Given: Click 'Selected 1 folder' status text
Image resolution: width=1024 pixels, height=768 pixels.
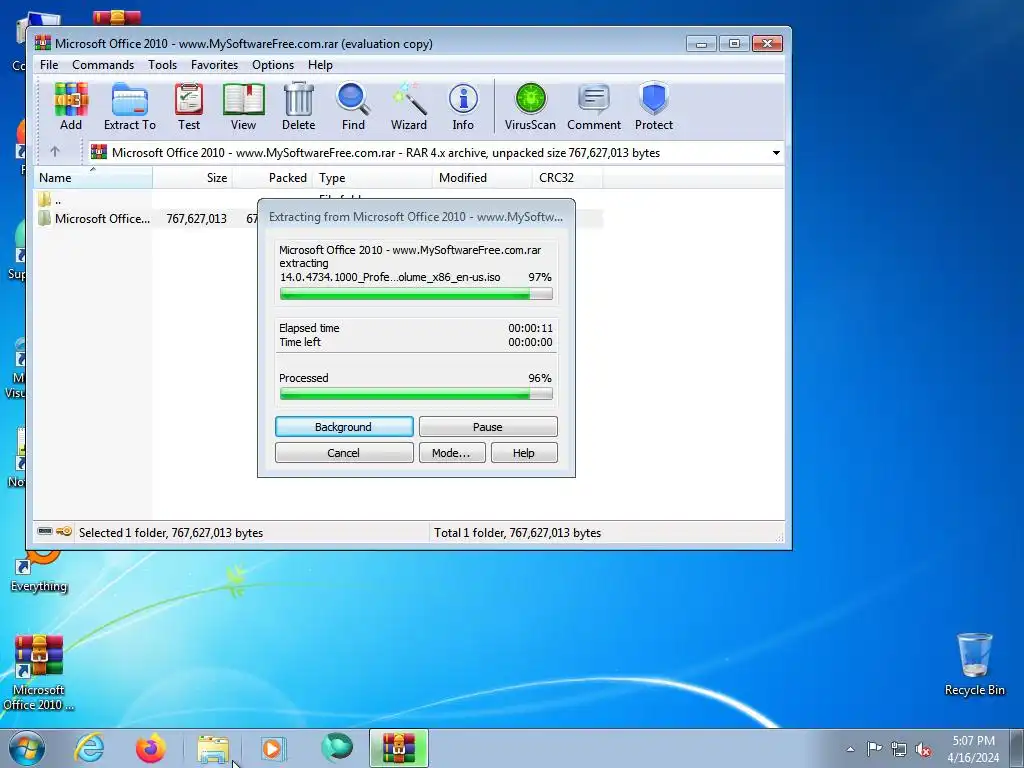Looking at the screenshot, I should [171, 533].
